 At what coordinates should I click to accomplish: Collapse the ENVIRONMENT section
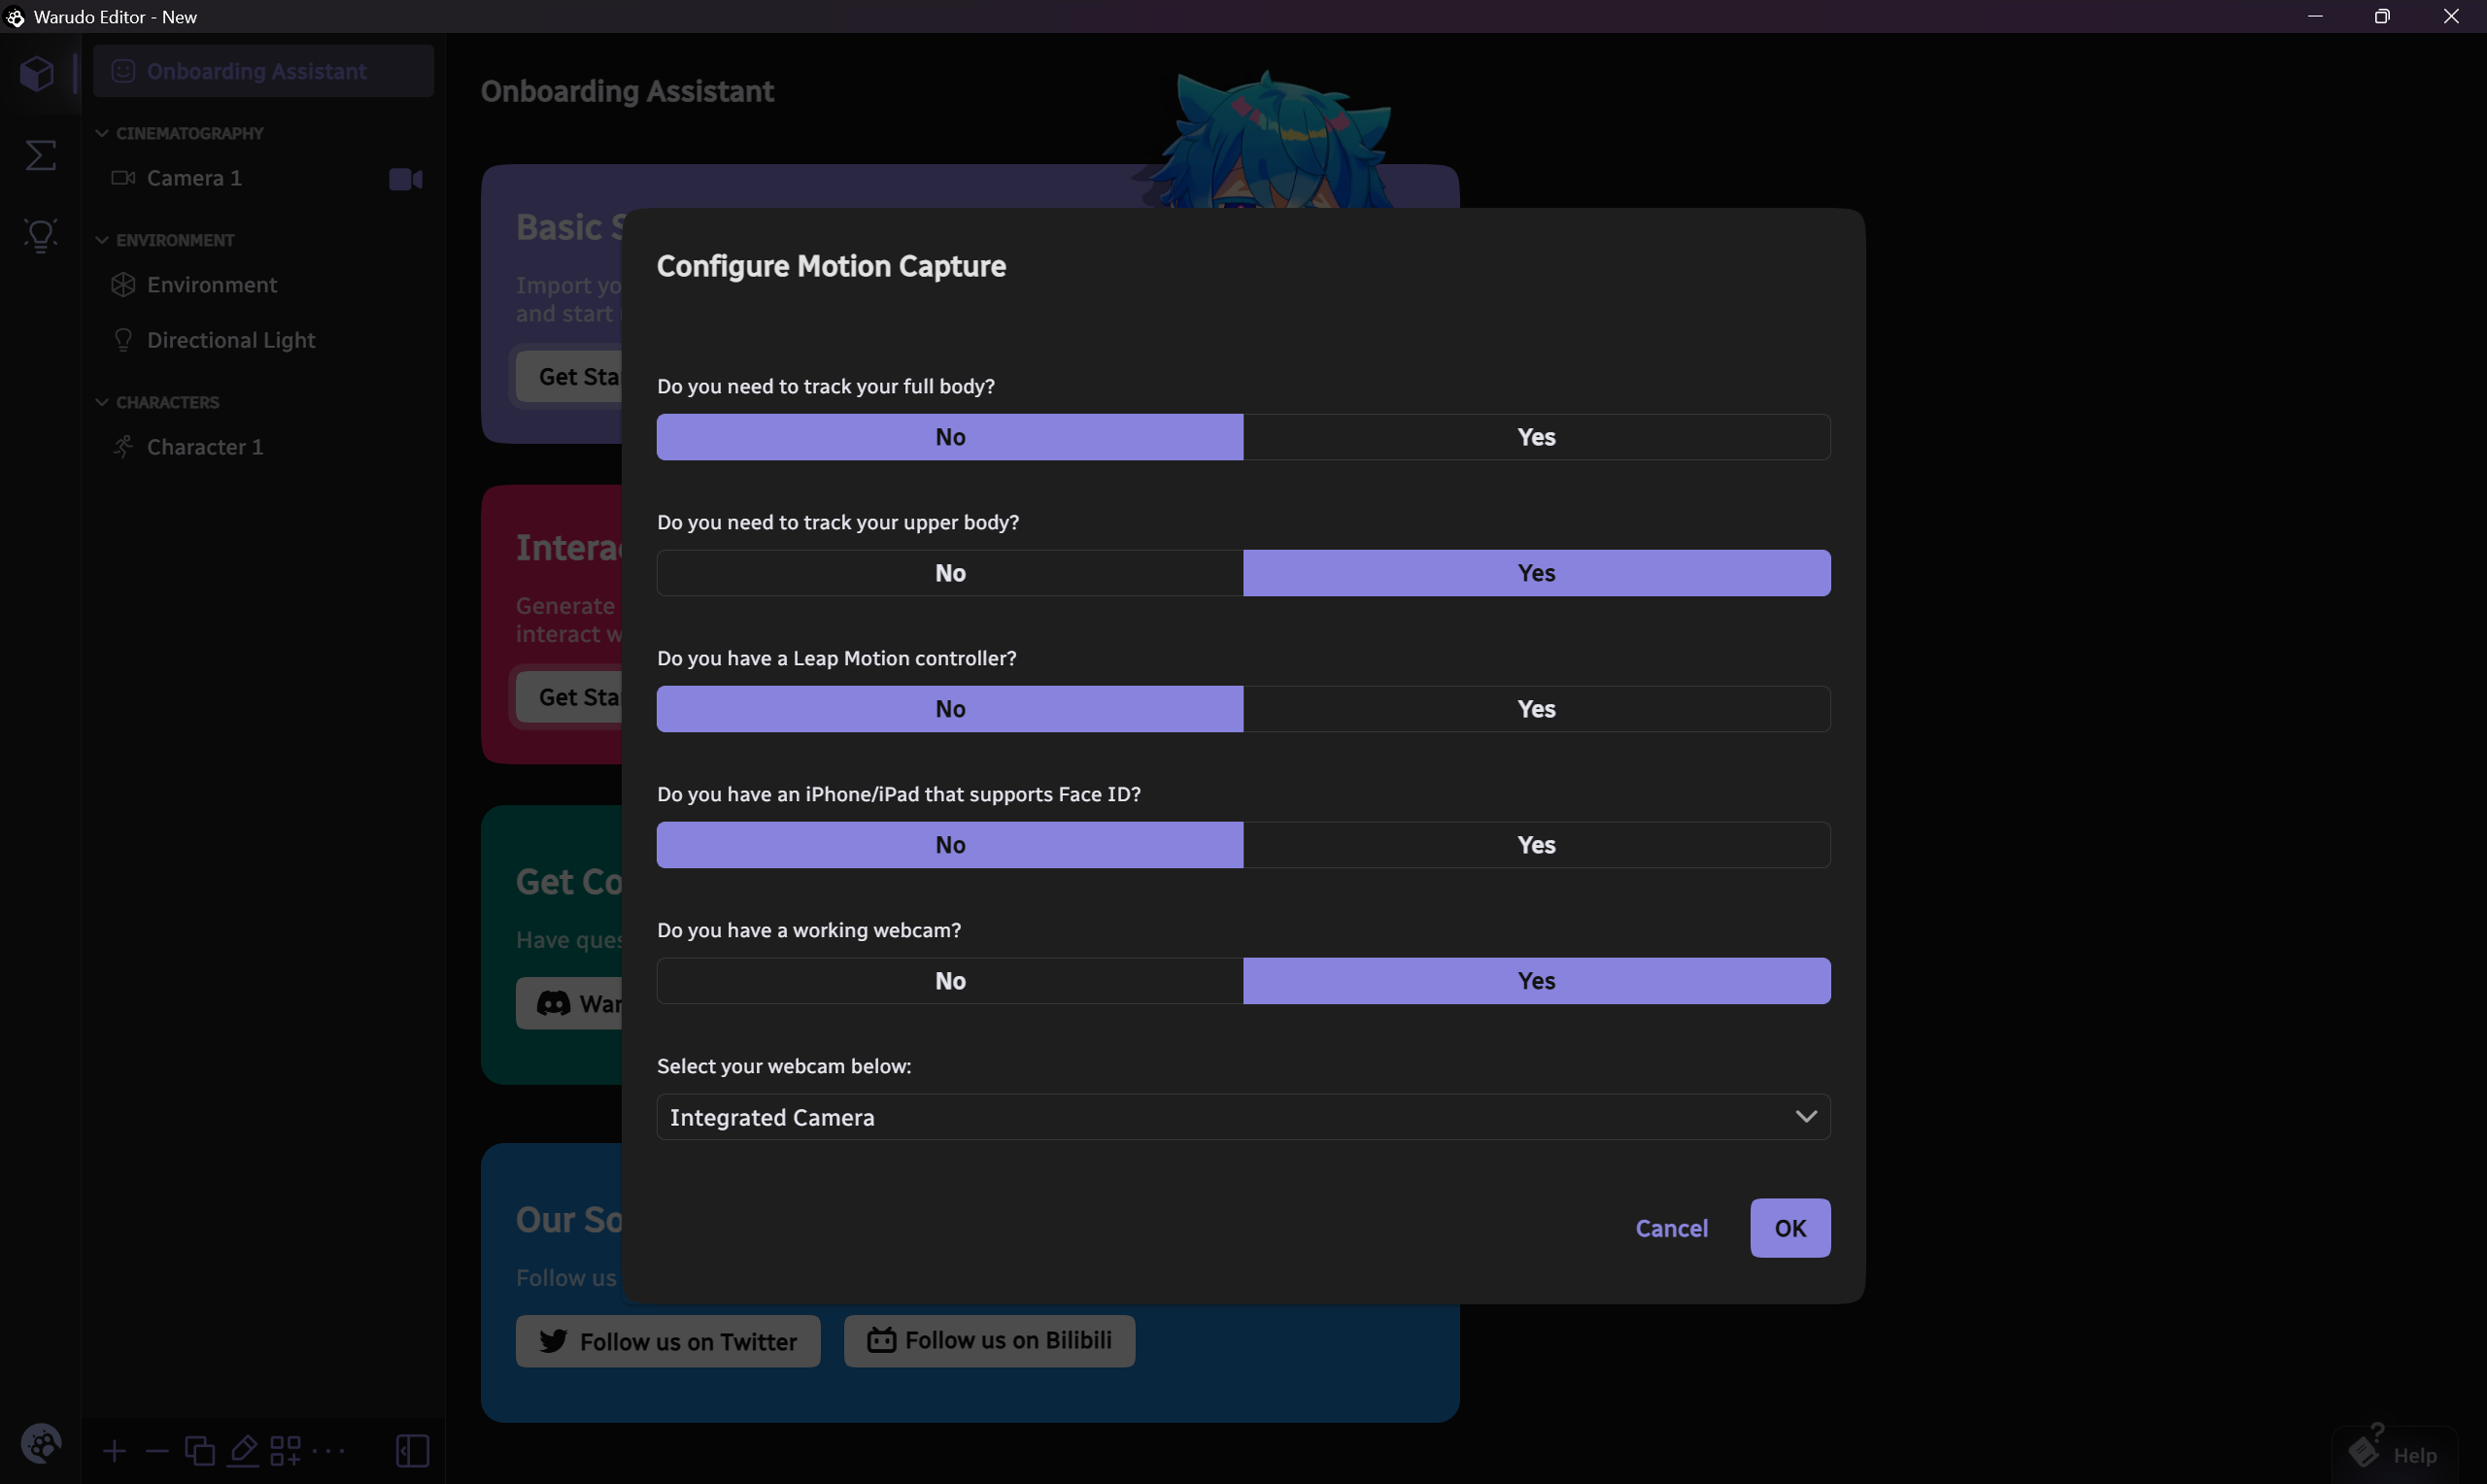pos(101,240)
